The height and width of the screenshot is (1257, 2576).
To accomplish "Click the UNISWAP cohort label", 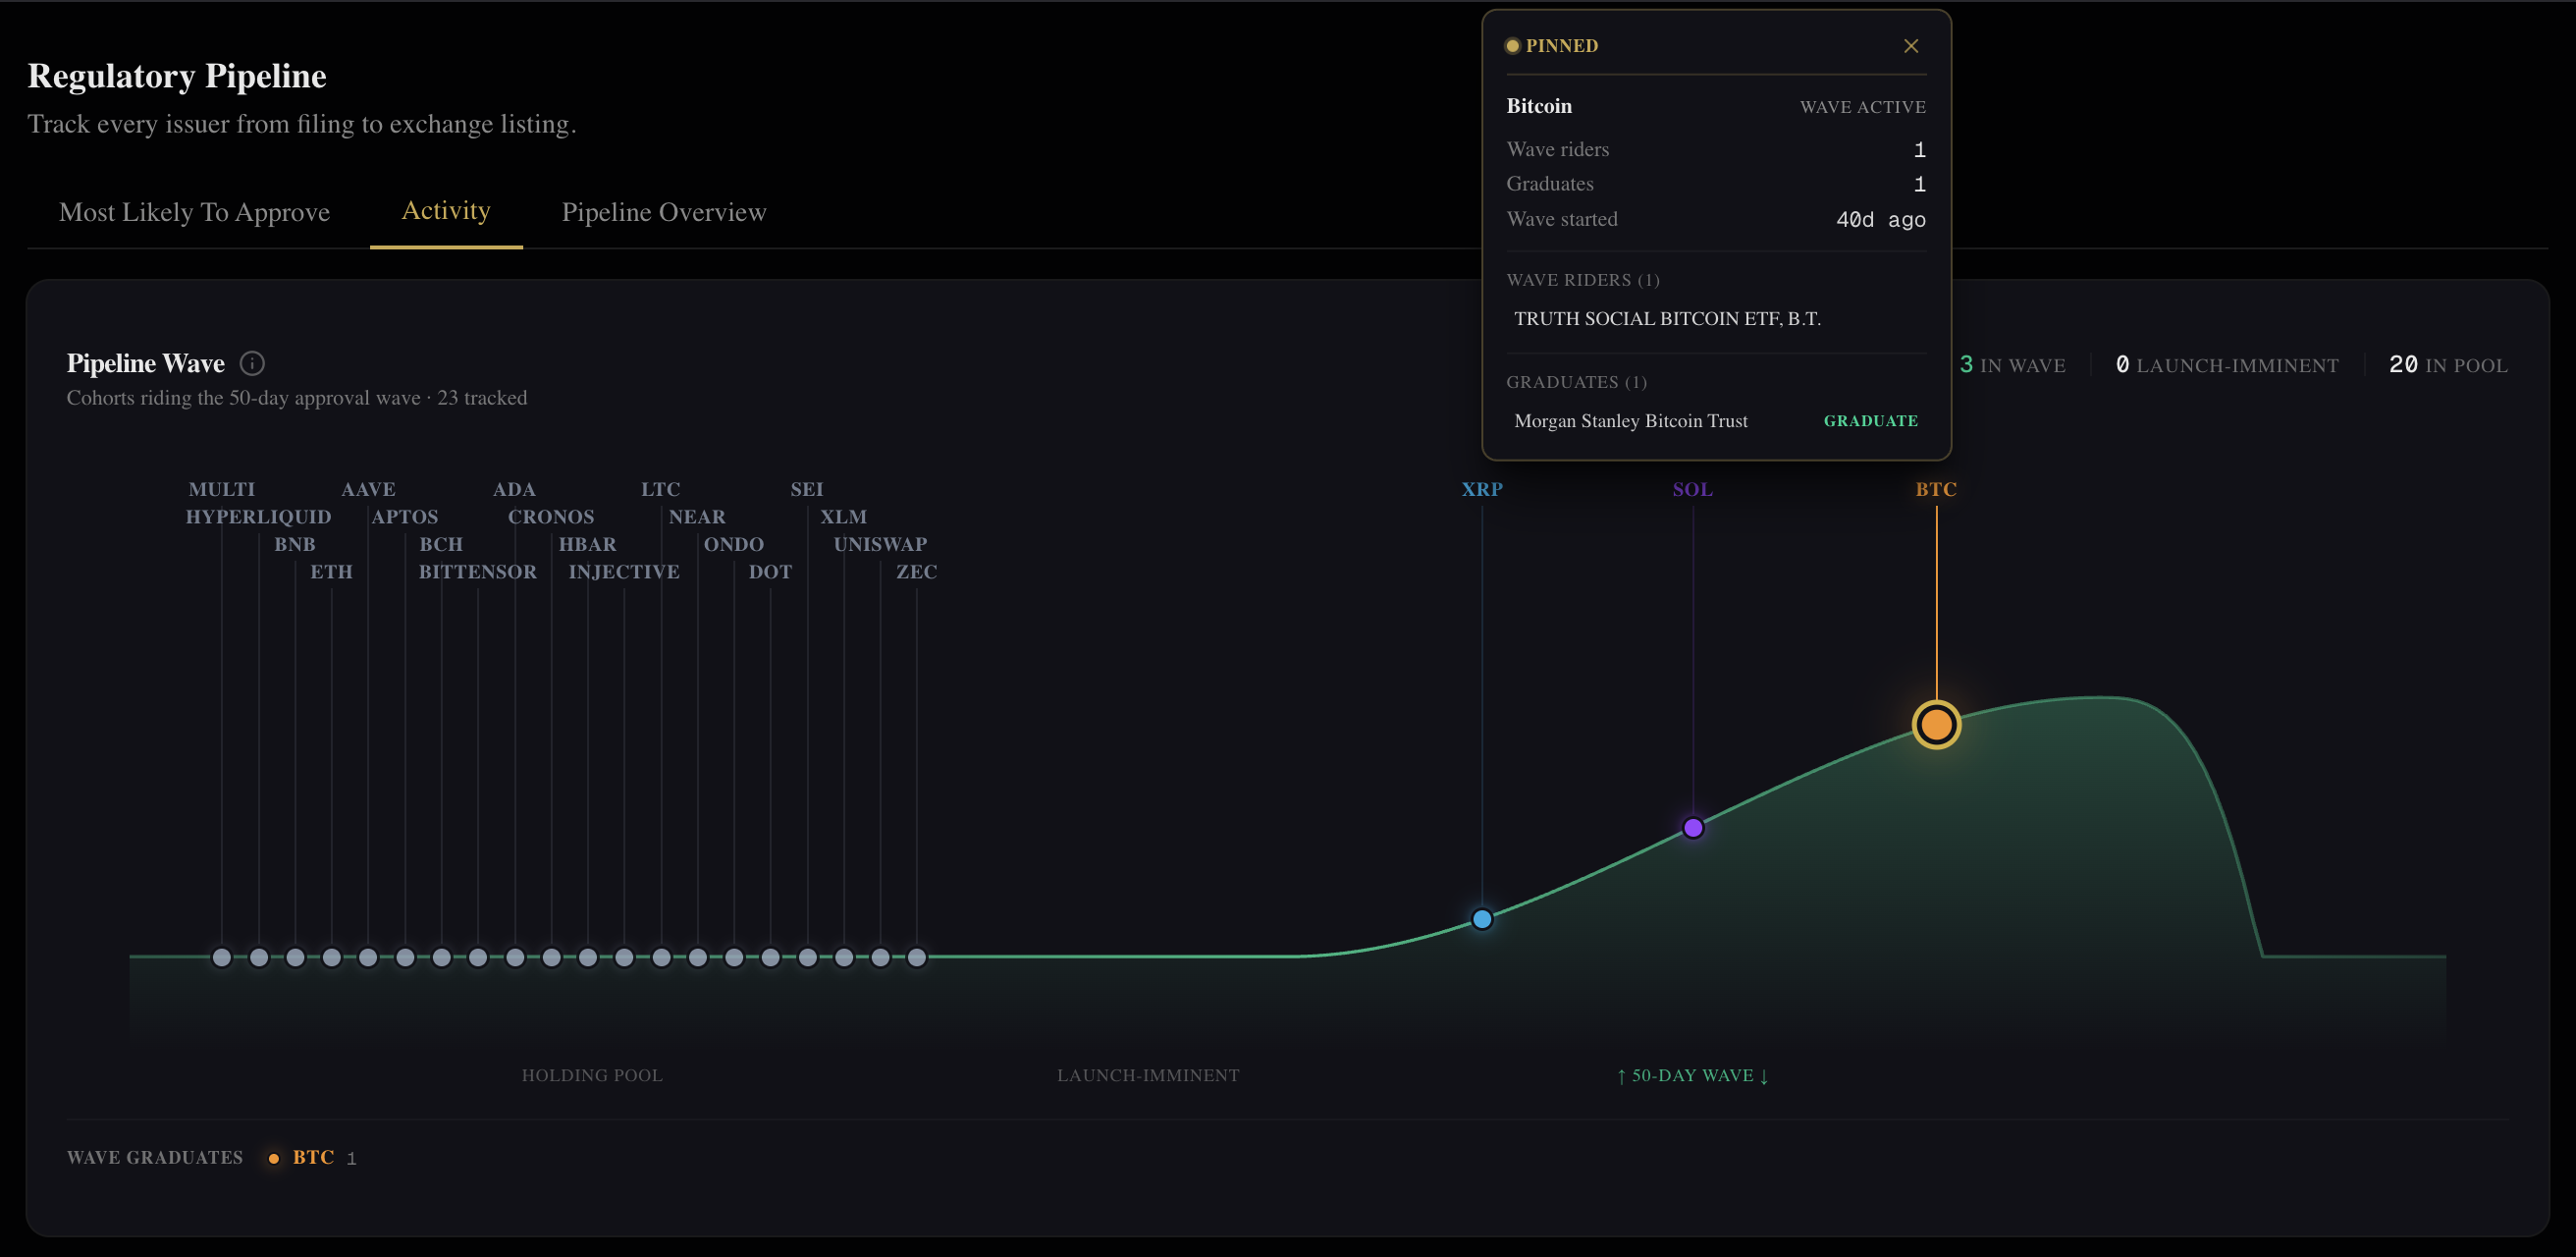I will point(880,544).
